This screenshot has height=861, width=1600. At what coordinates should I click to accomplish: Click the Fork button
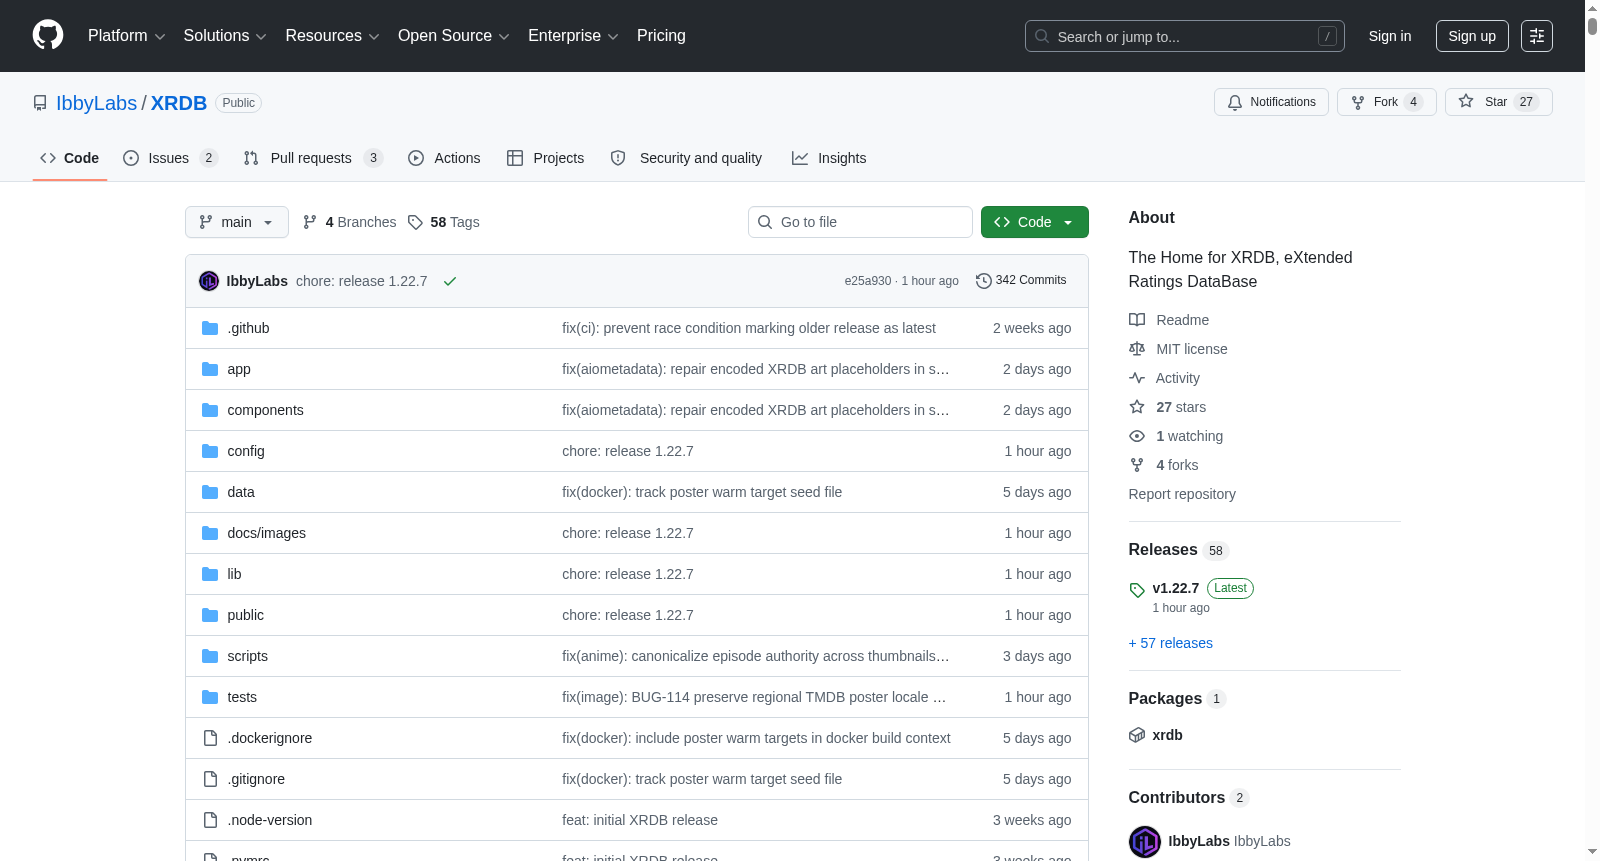pos(1387,102)
